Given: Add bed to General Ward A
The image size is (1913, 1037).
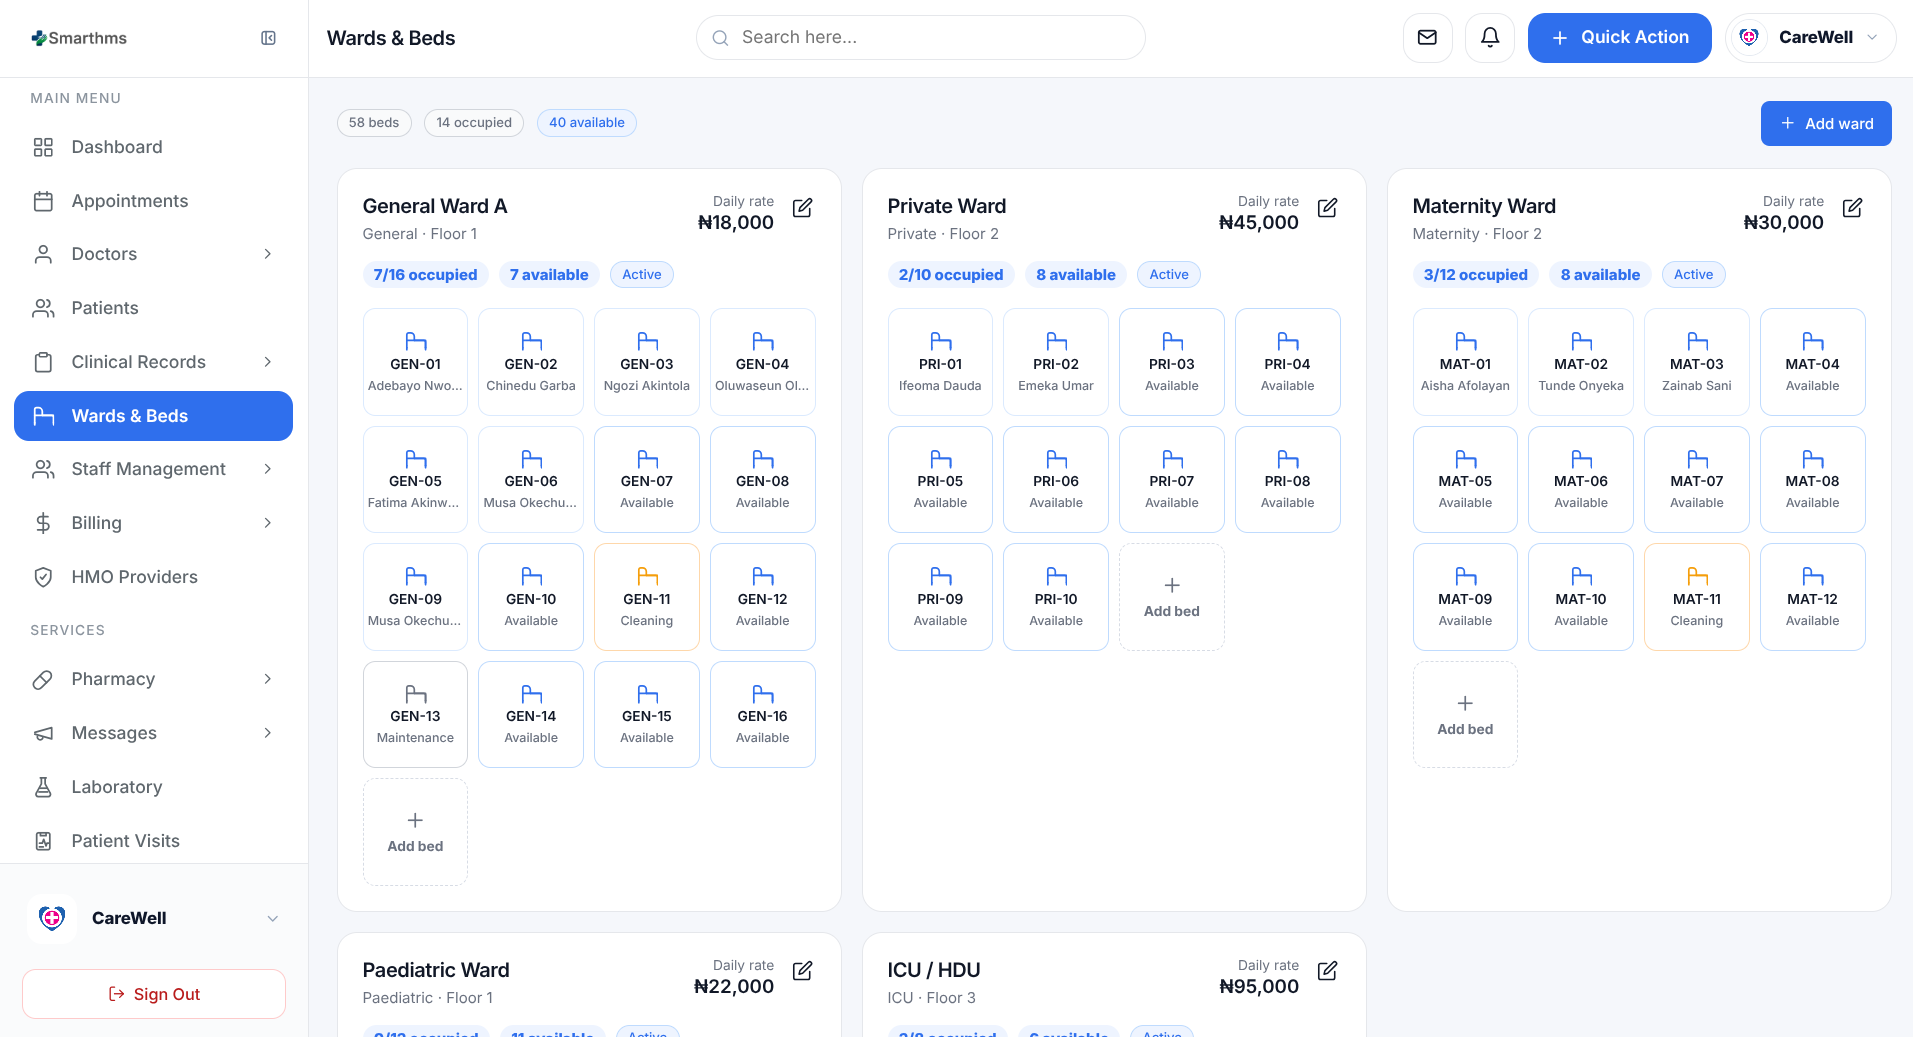Looking at the screenshot, I should [x=415, y=832].
